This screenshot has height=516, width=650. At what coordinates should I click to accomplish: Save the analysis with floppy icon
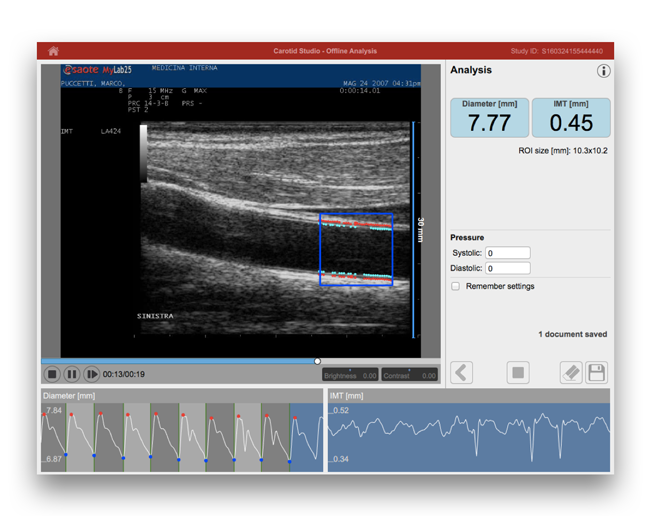click(x=596, y=373)
